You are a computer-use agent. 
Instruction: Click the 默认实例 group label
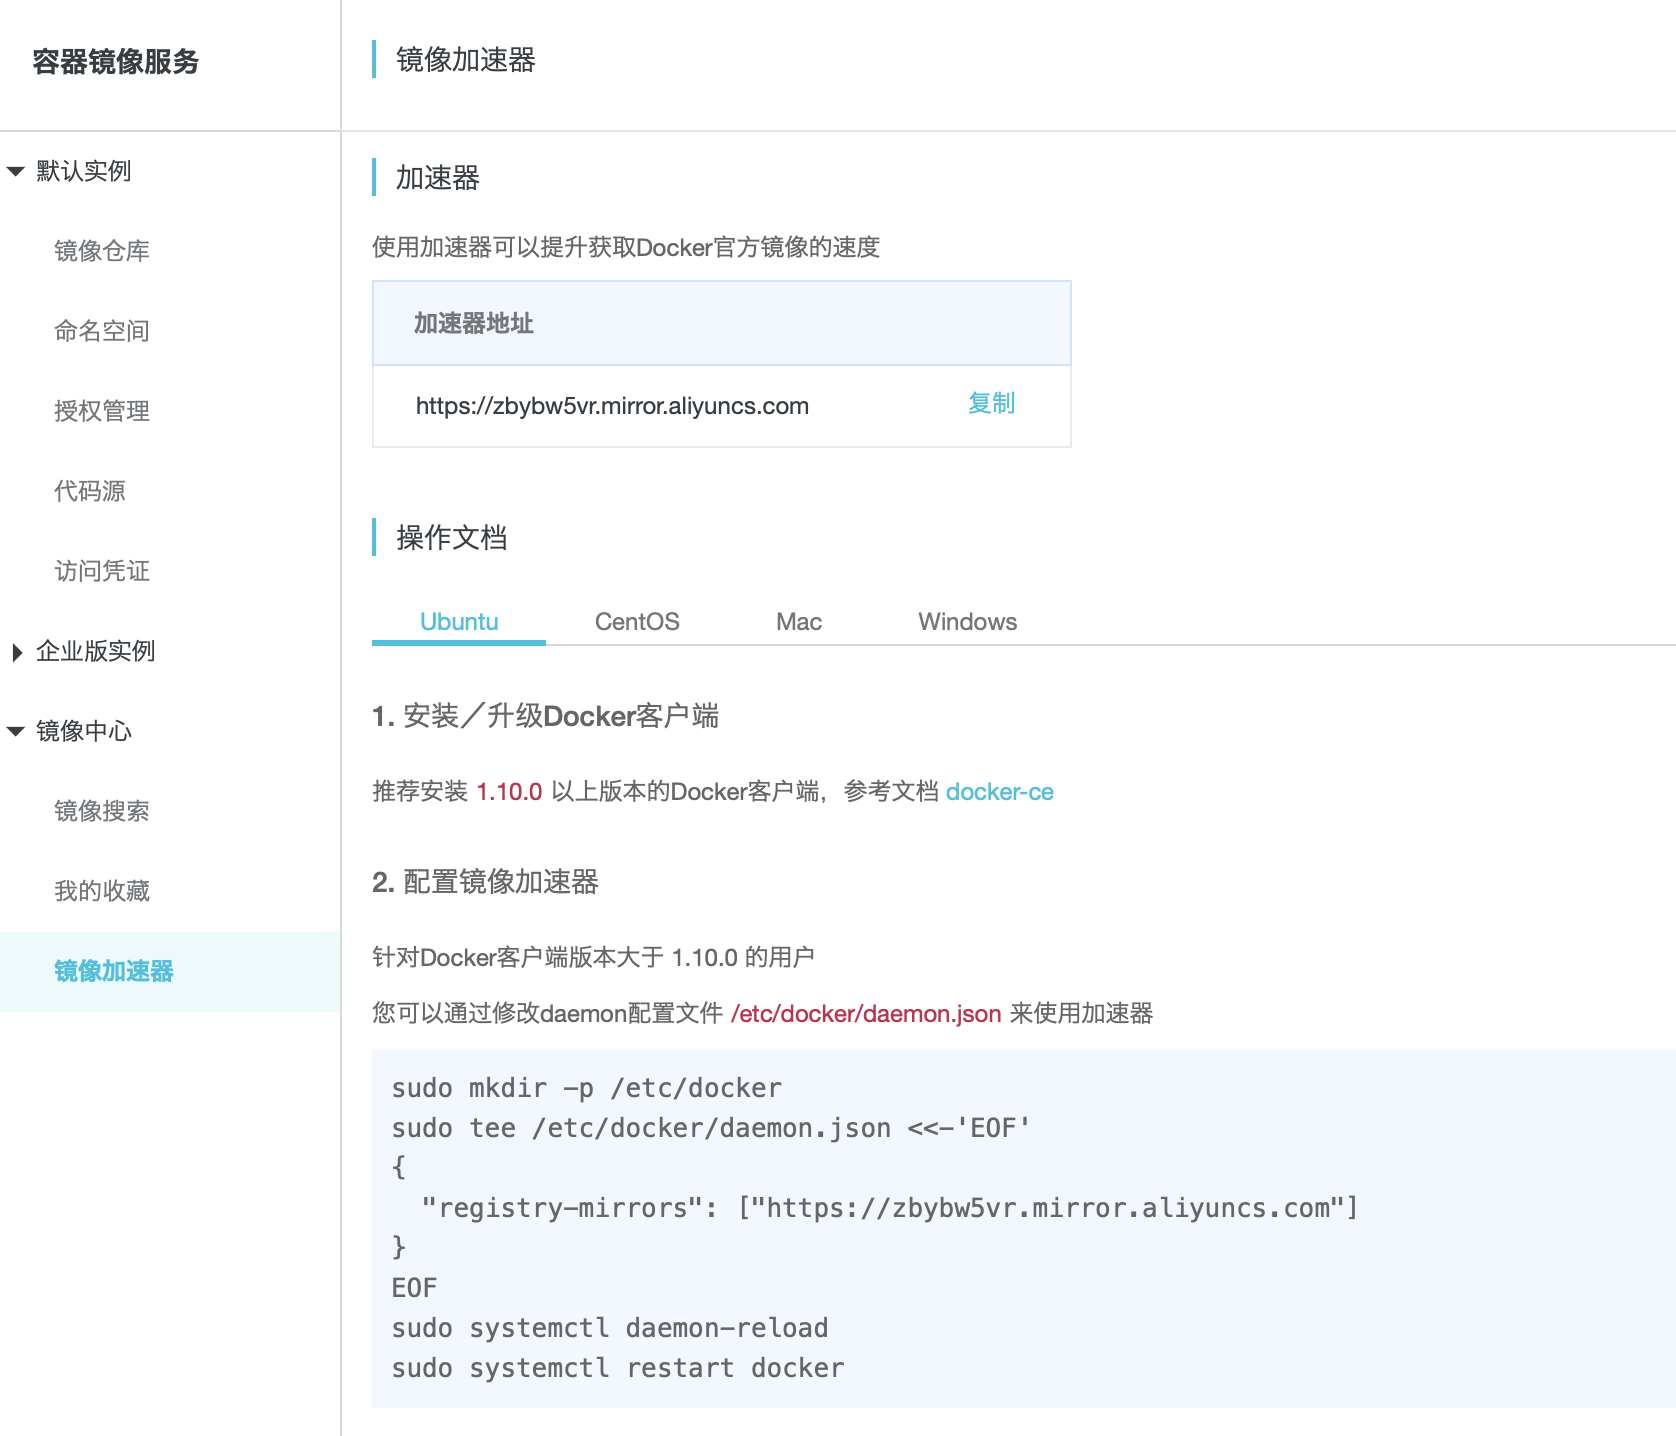[x=84, y=171]
